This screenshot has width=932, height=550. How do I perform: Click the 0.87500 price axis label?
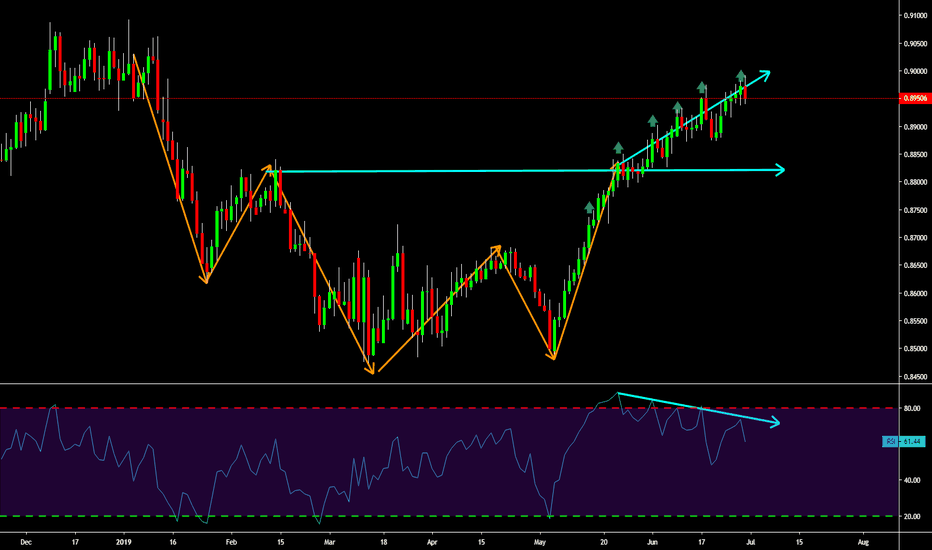[915, 210]
